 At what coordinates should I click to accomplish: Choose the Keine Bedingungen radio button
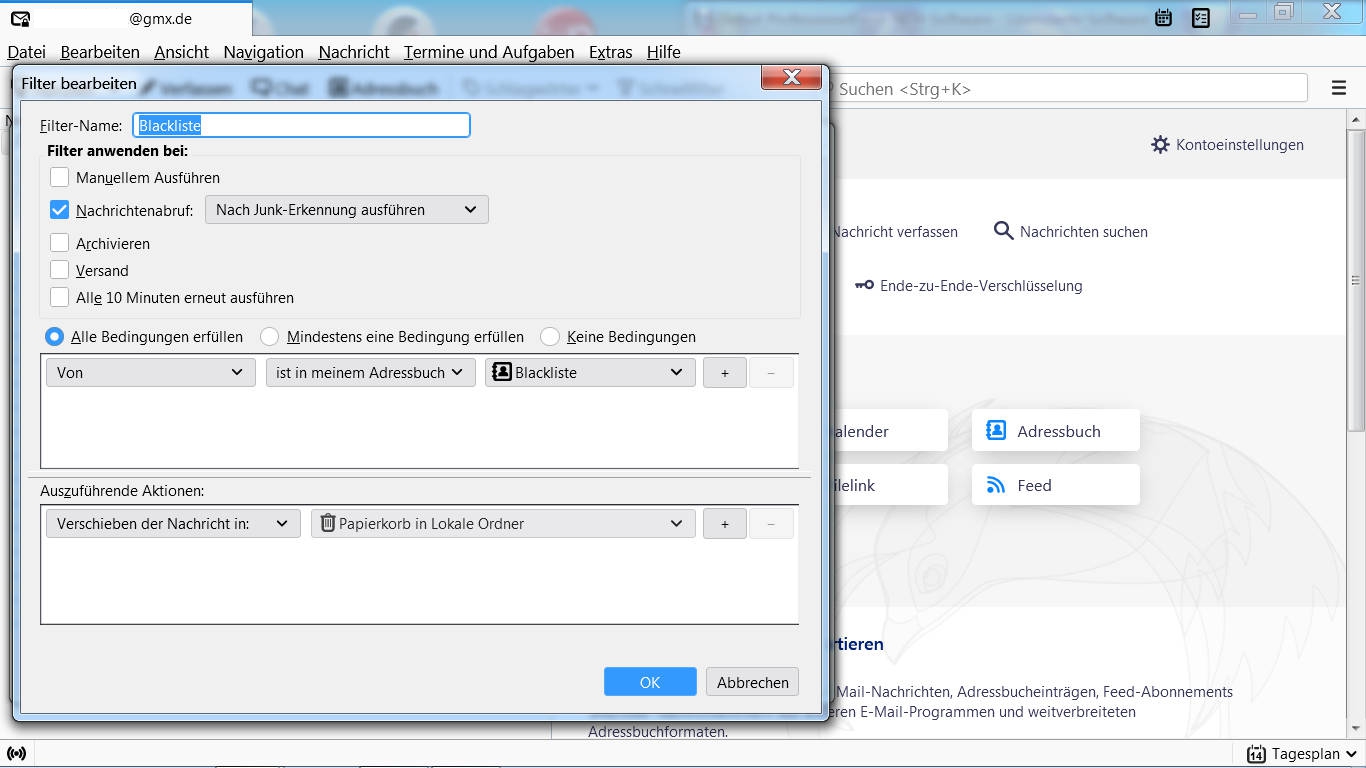[549, 337]
